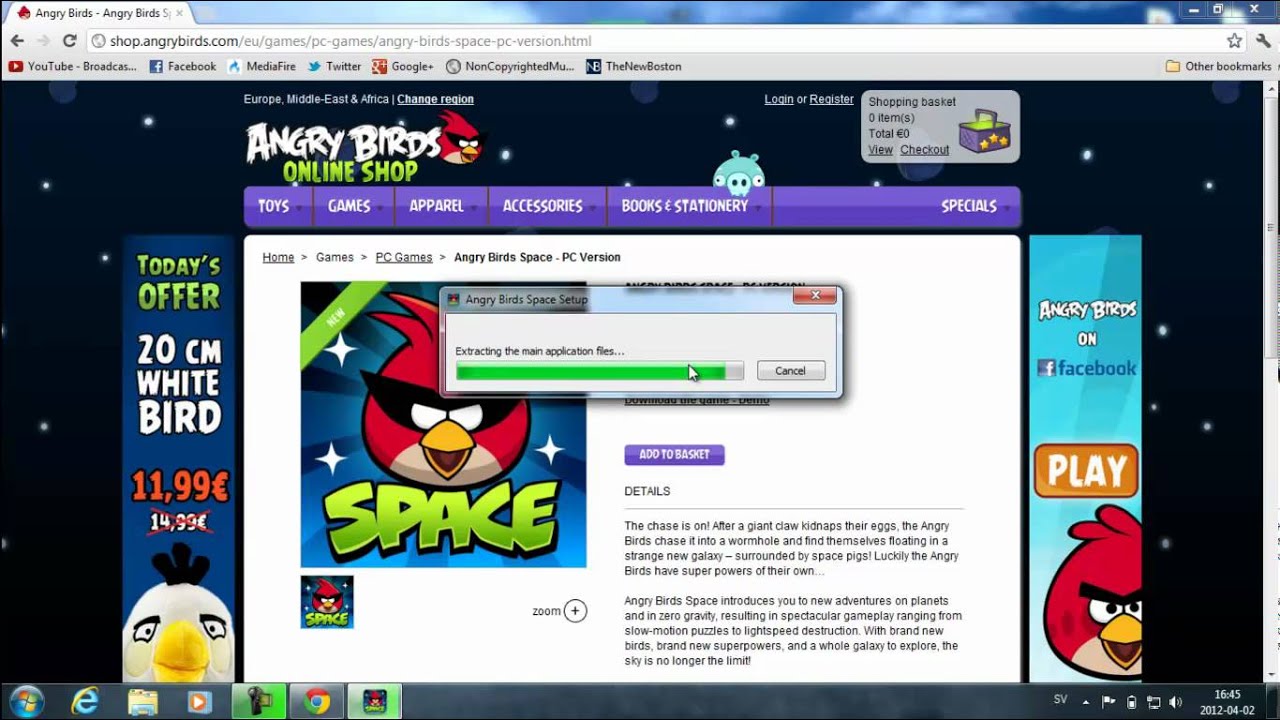This screenshot has width=1280, height=720.
Task: Select the small Space thumbnail image
Action: 327,602
